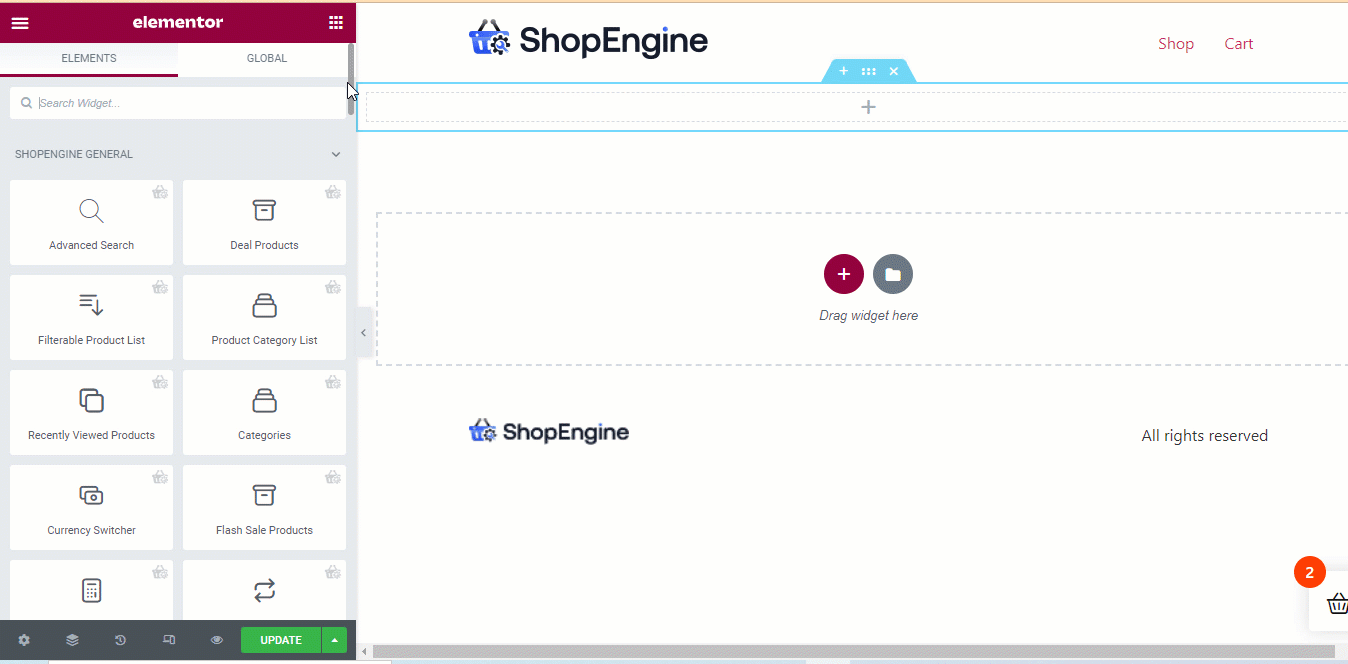Viewport: 1348px width, 664px height.
Task: Collapse the Elementor panel with side arrow
Action: click(364, 333)
